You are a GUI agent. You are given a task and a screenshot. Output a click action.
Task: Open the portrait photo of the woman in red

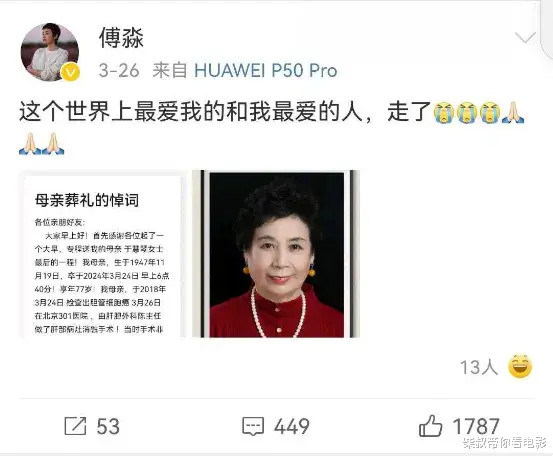[276, 254]
